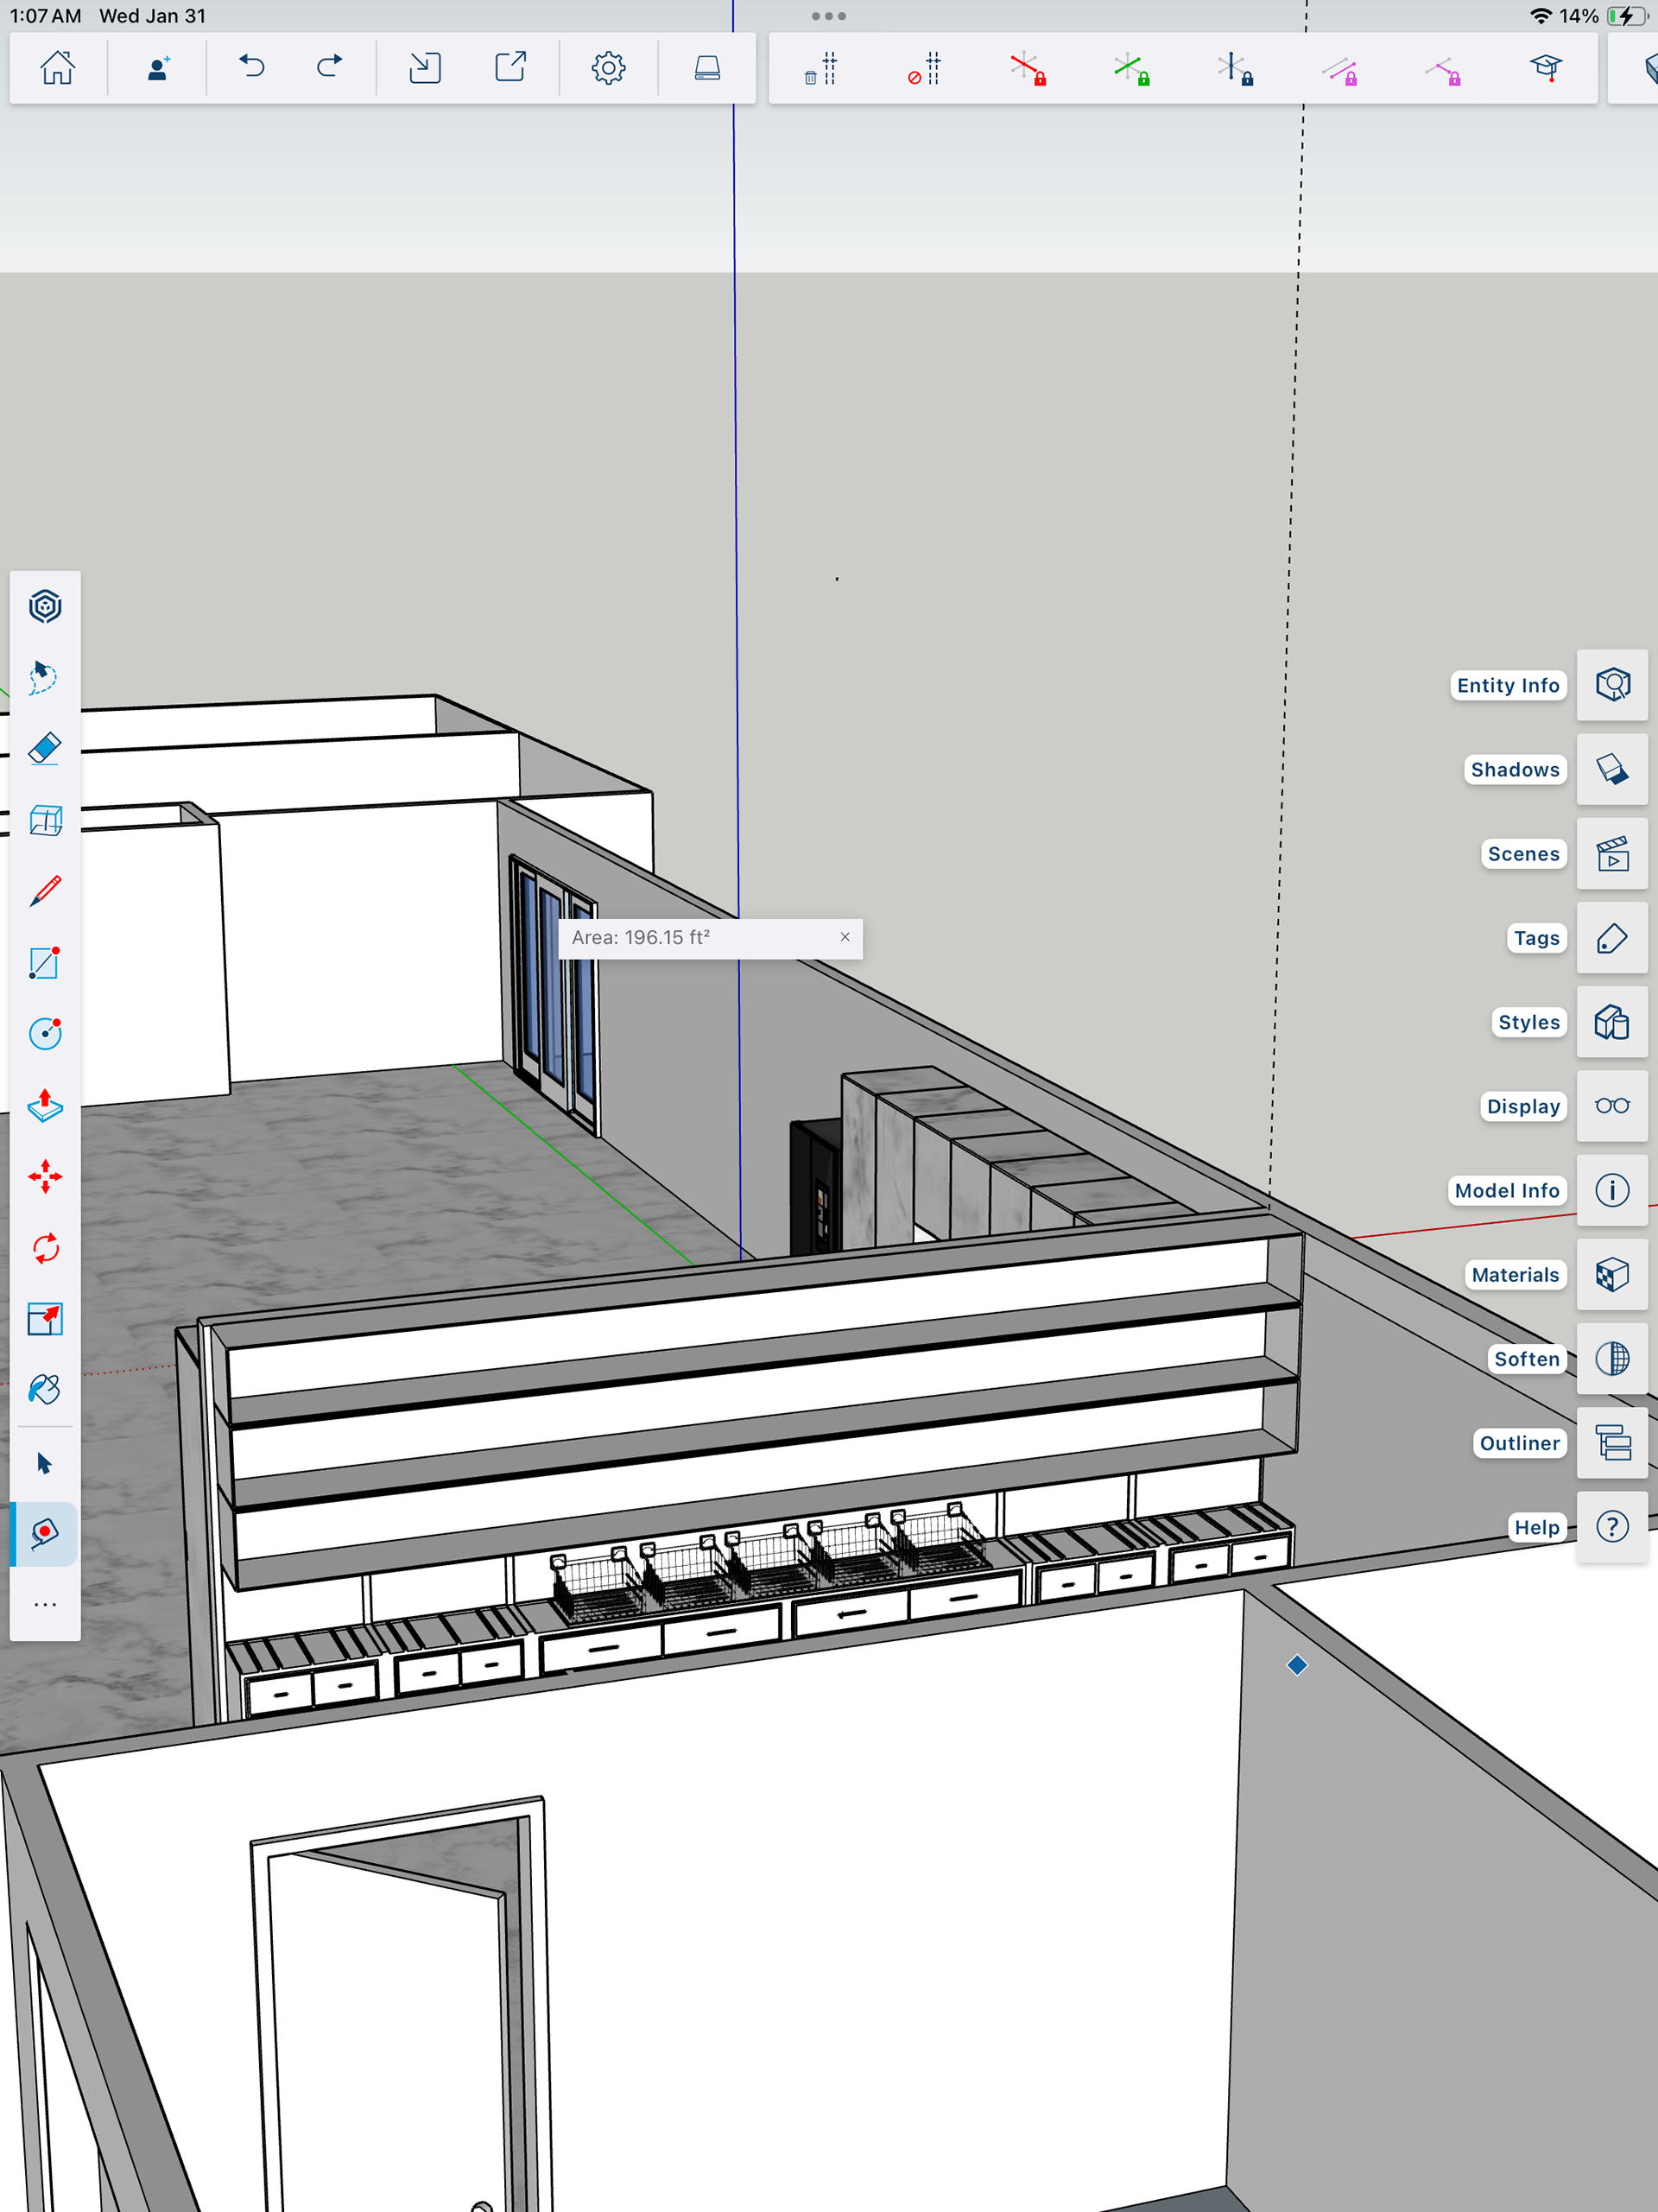Viewport: 1658px width, 2212px height.
Task: Click the Undo button
Action: tap(252, 67)
